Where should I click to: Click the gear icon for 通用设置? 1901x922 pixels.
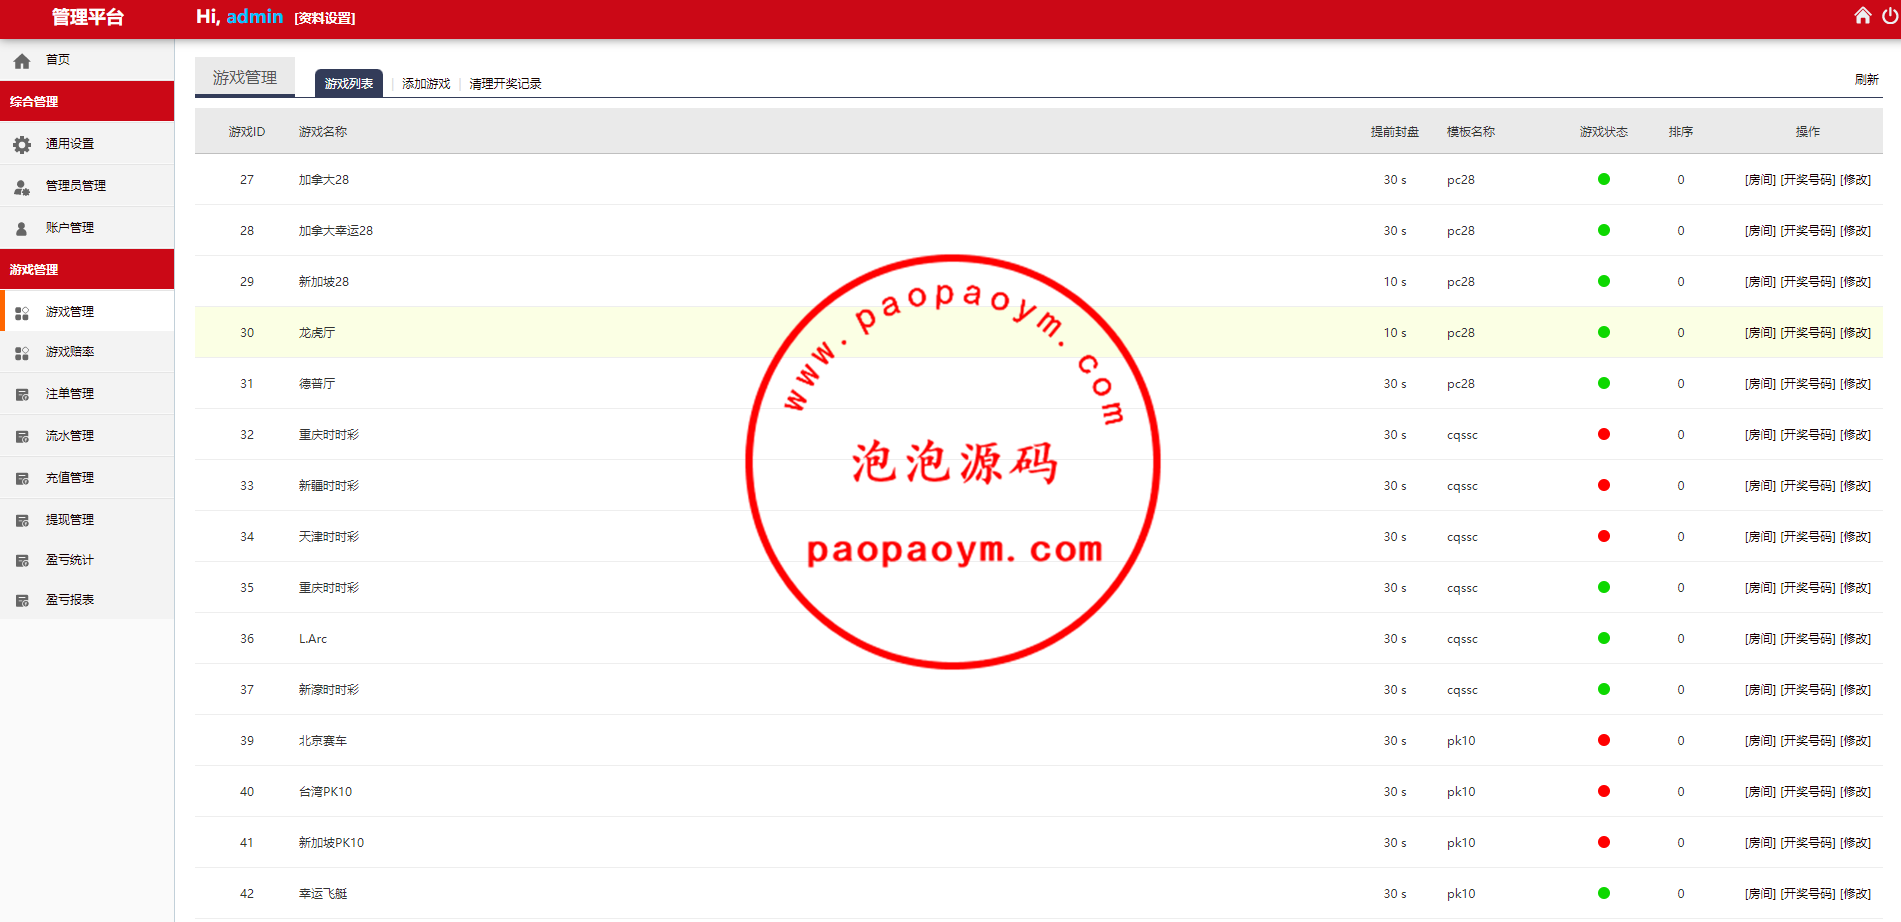(x=22, y=145)
